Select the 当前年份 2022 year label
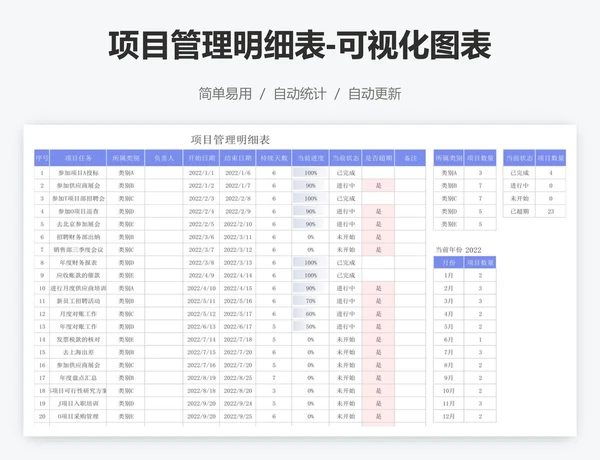The image size is (600, 460). click(x=458, y=249)
